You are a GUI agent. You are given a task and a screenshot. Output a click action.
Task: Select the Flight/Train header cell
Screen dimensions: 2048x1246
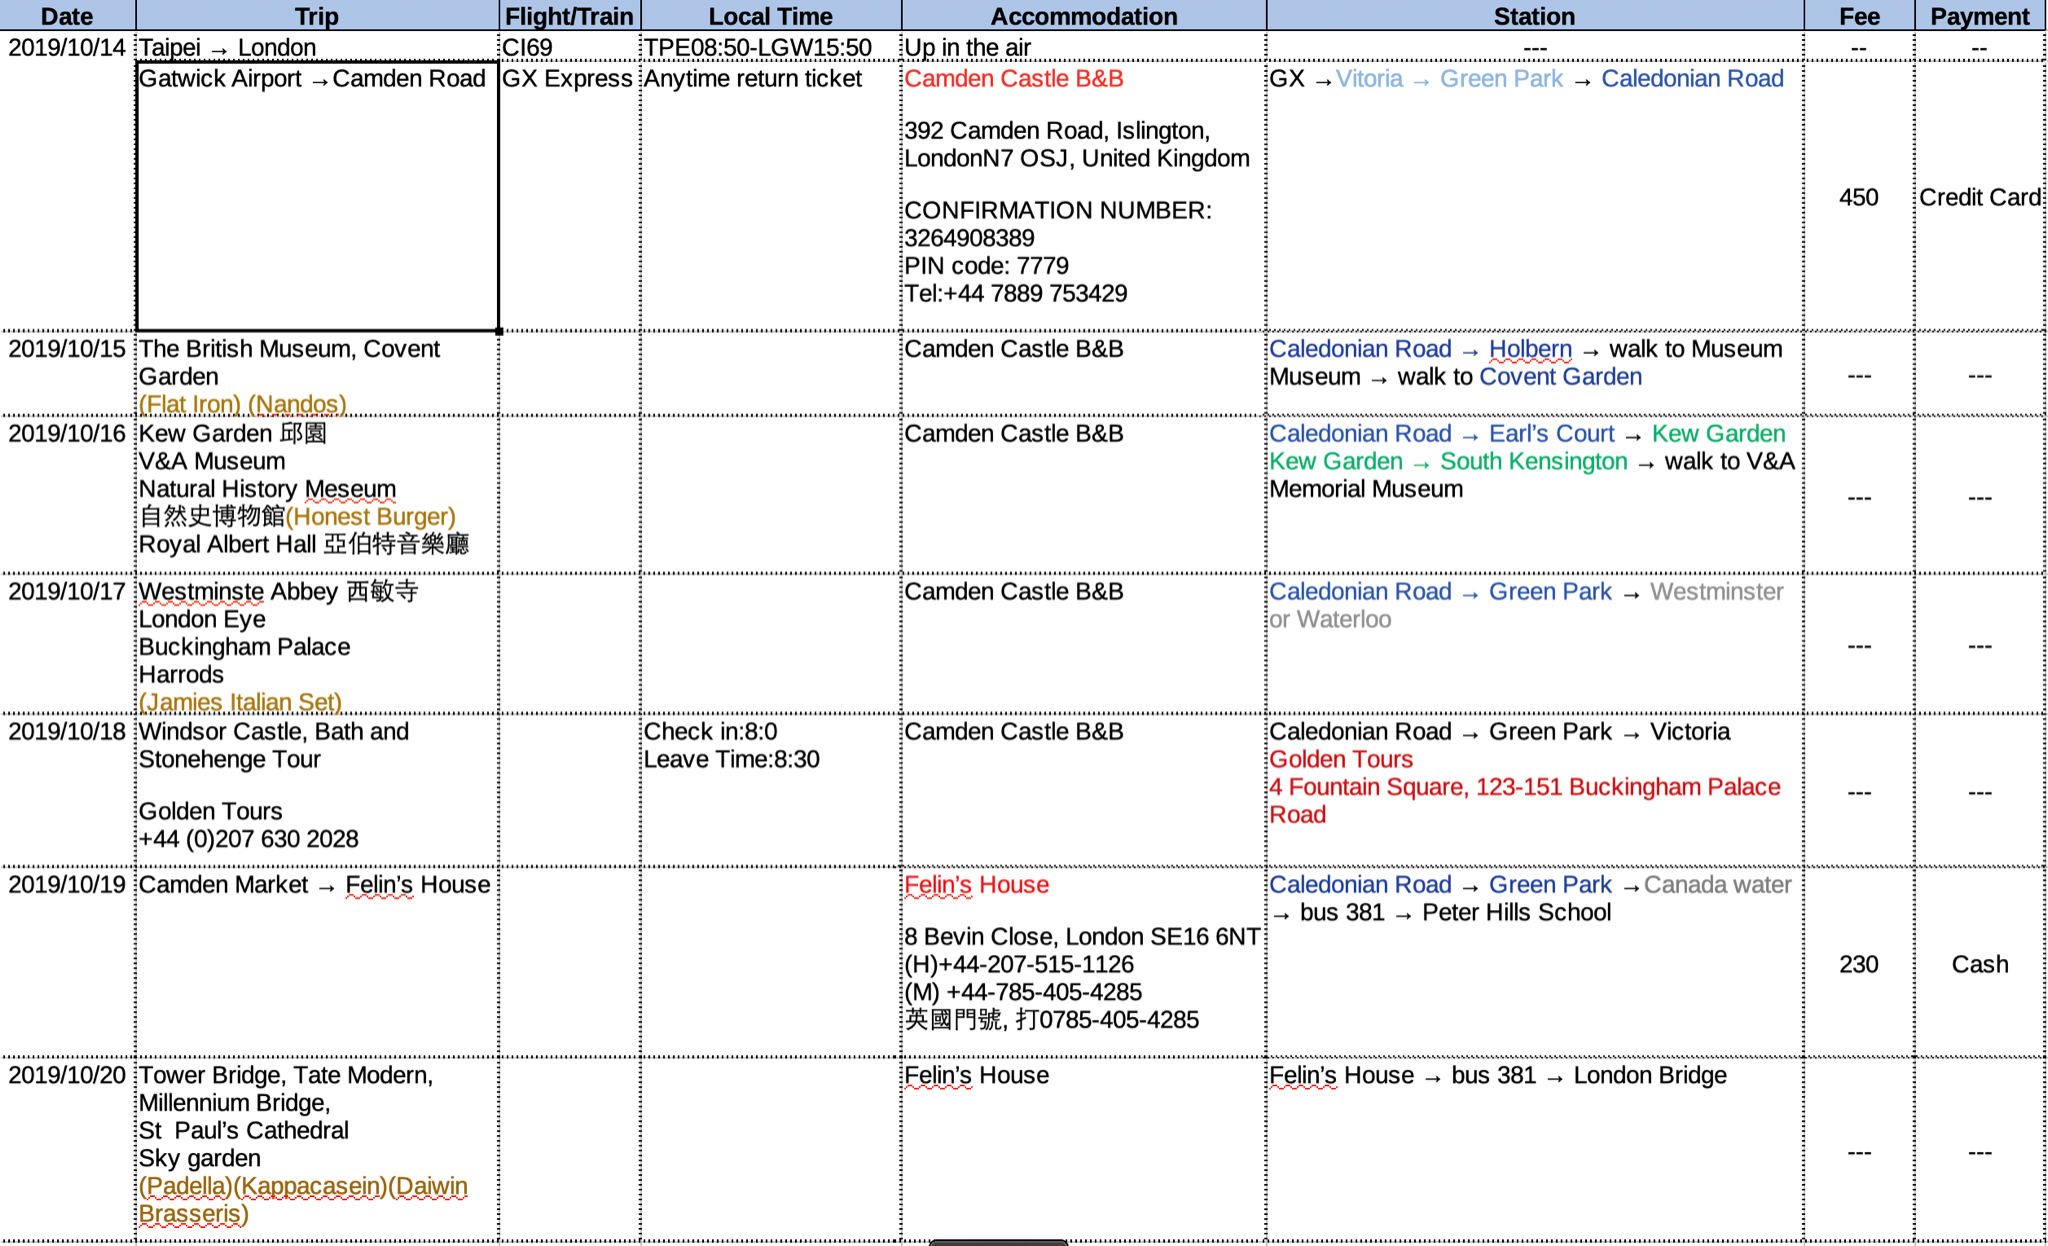pos(569,16)
